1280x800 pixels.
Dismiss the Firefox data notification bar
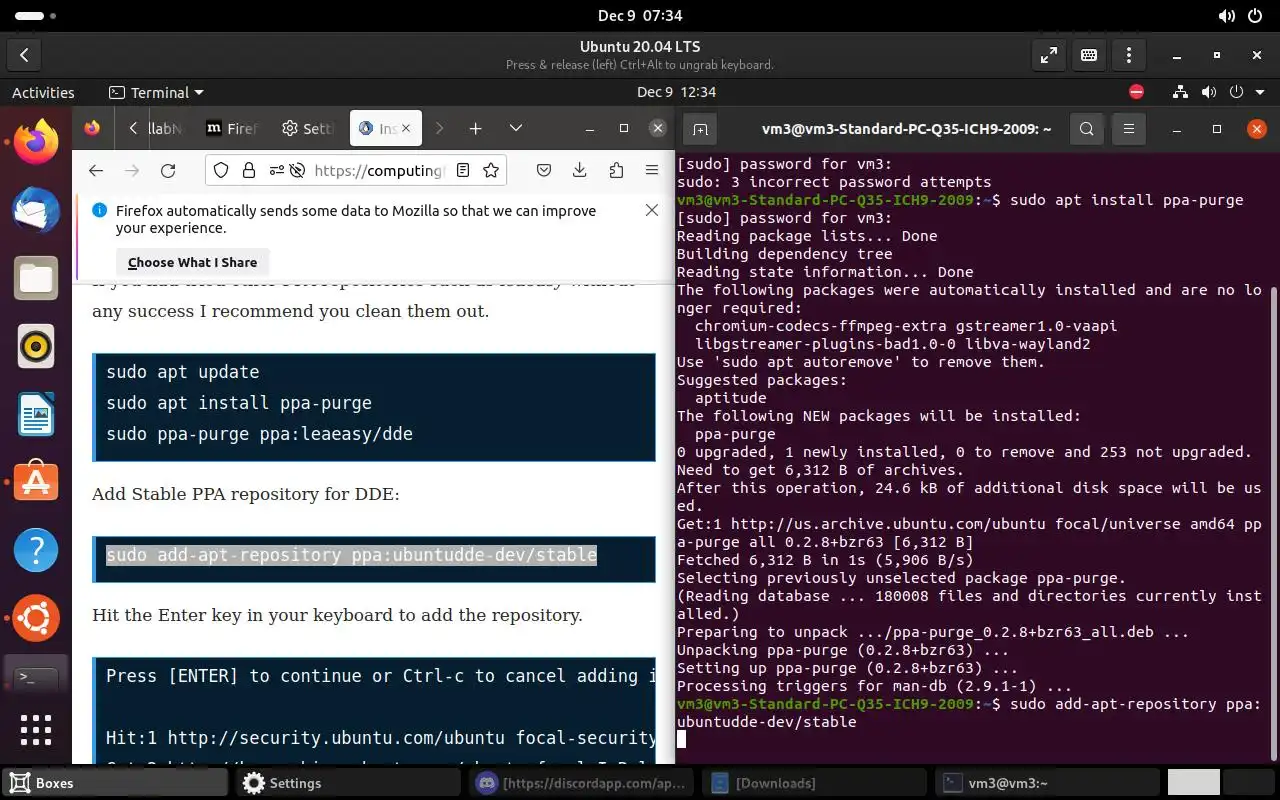(x=652, y=210)
